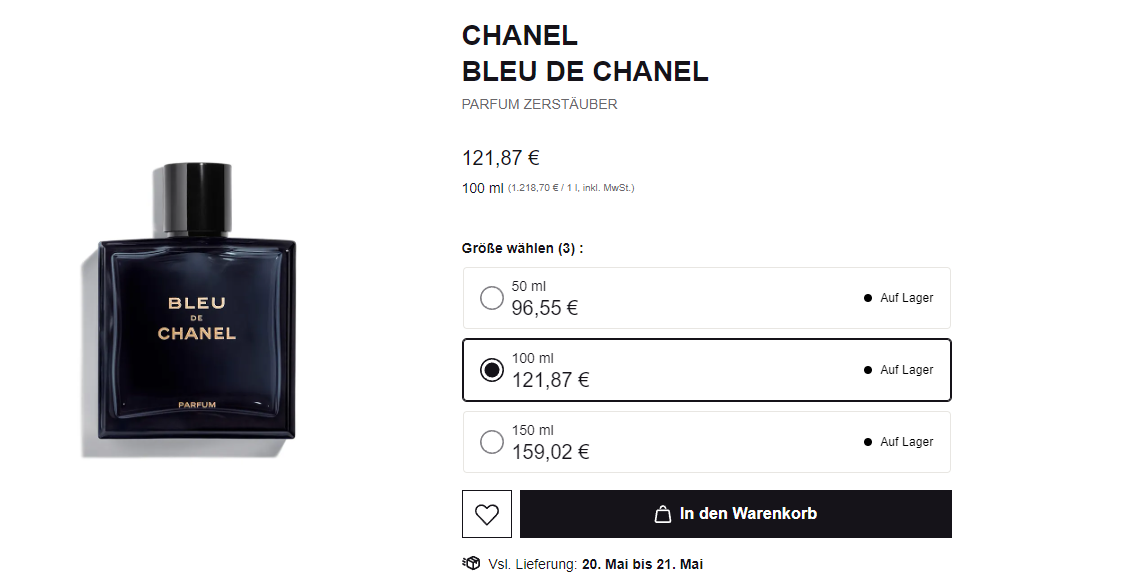Viewport: 1132px width, 576px height.
Task: Open the CHANEL brand name link
Action: pos(519,35)
